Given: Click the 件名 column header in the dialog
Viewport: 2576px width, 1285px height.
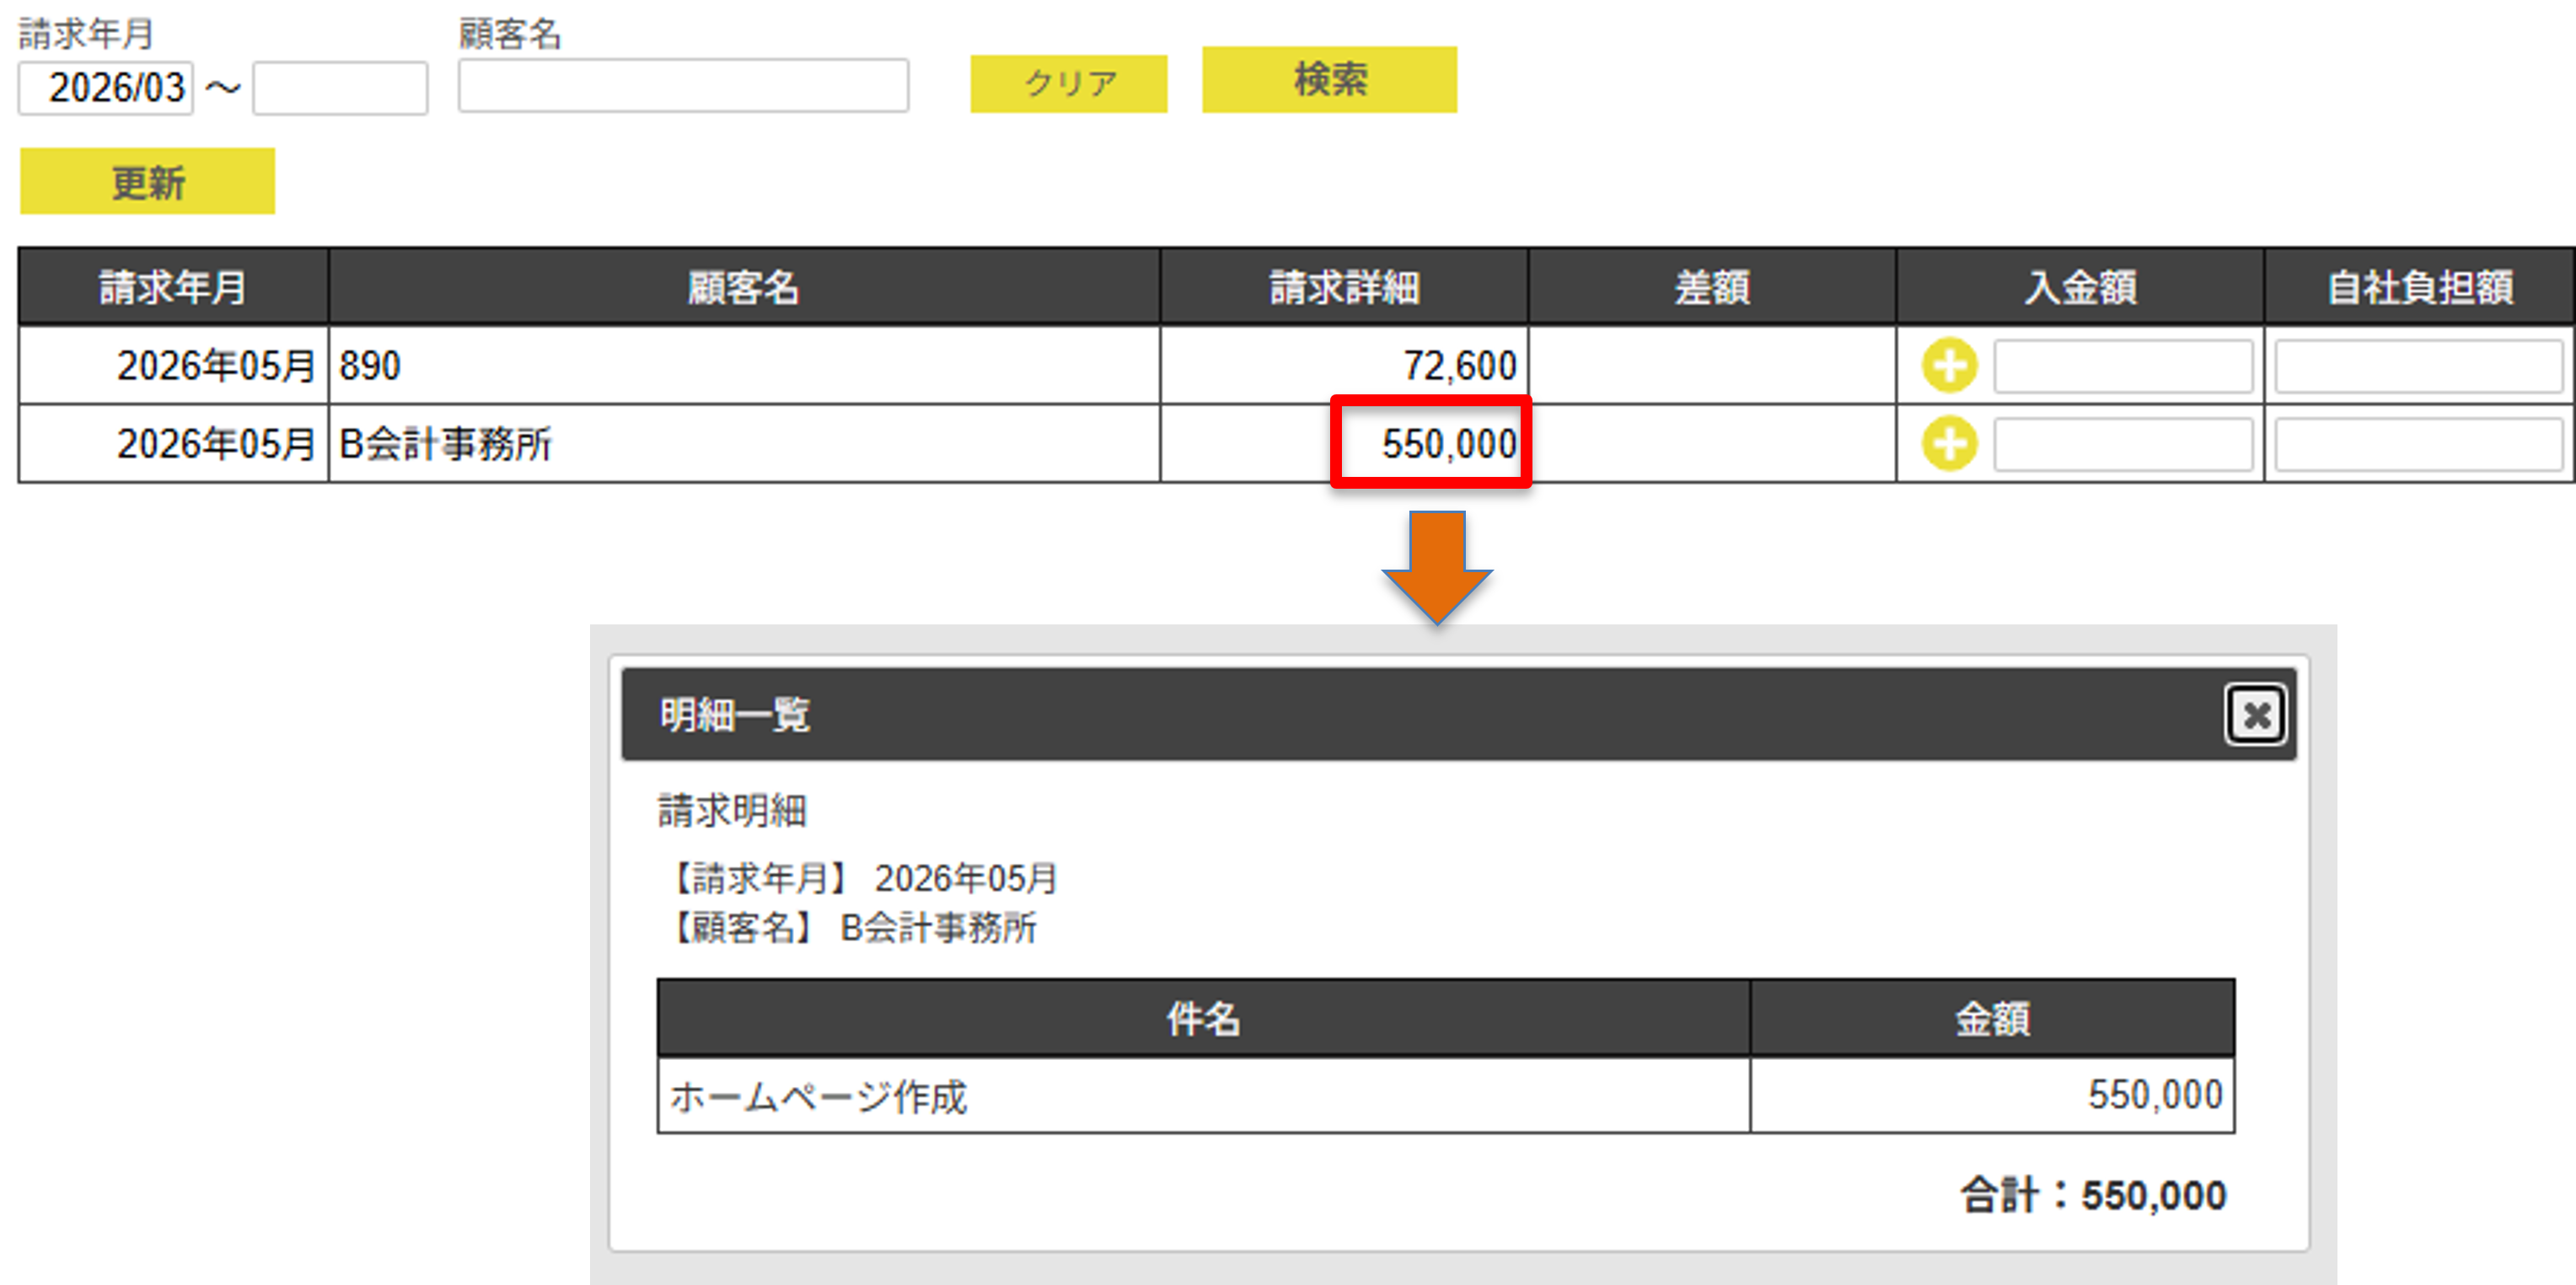Looking at the screenshot, I should (x=1203, y=1018).
